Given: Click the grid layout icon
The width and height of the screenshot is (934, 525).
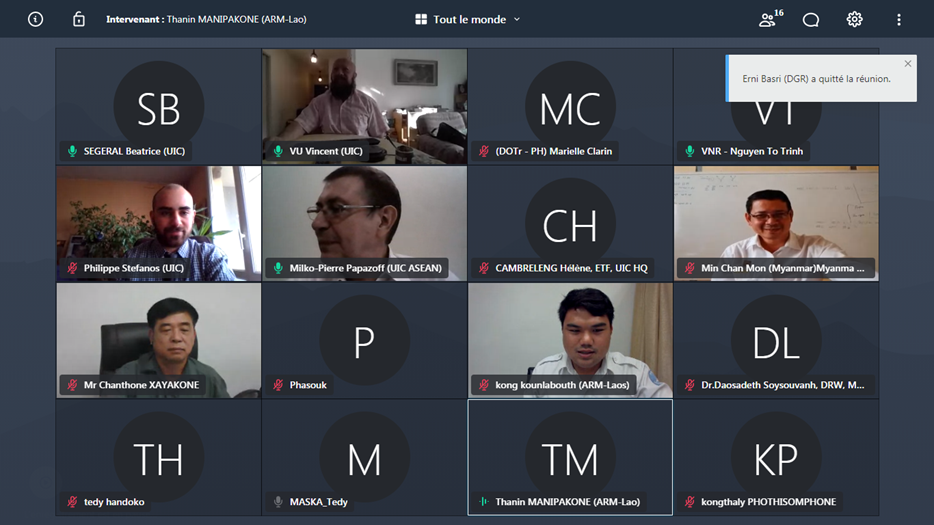Looking at the screenshot, I should (421, 20).
